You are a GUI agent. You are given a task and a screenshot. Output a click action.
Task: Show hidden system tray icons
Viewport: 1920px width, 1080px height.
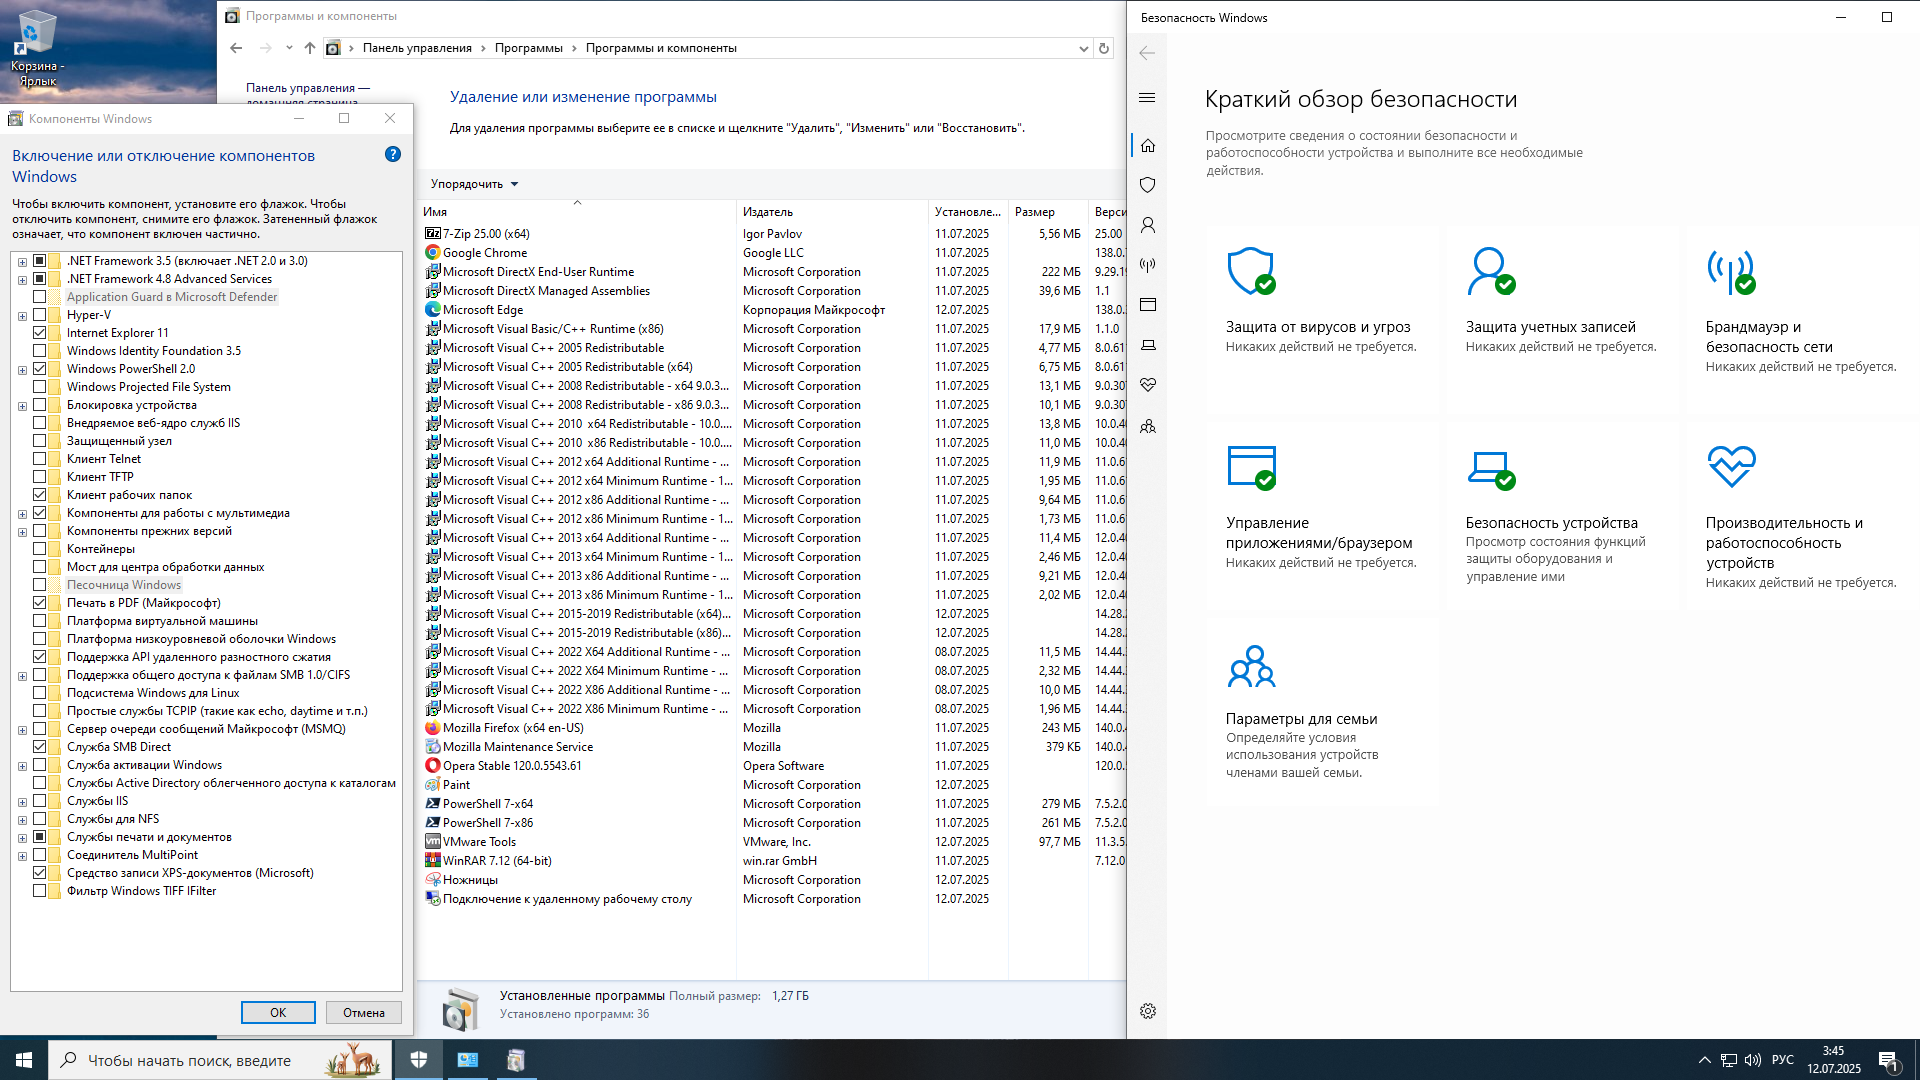[x=1704, y=1060]
